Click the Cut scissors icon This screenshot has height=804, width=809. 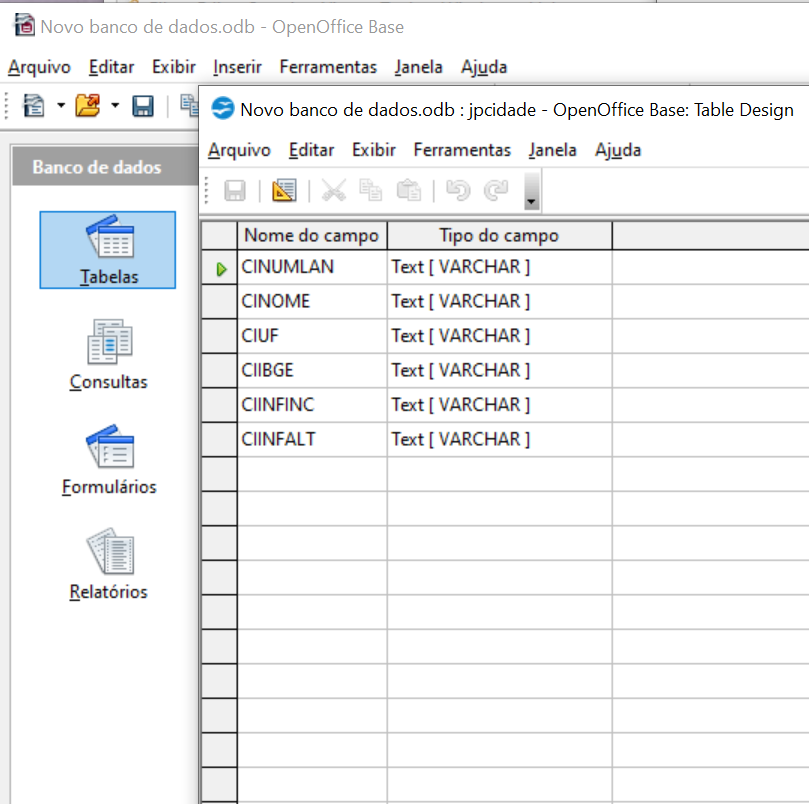click(x=334, y=190)
